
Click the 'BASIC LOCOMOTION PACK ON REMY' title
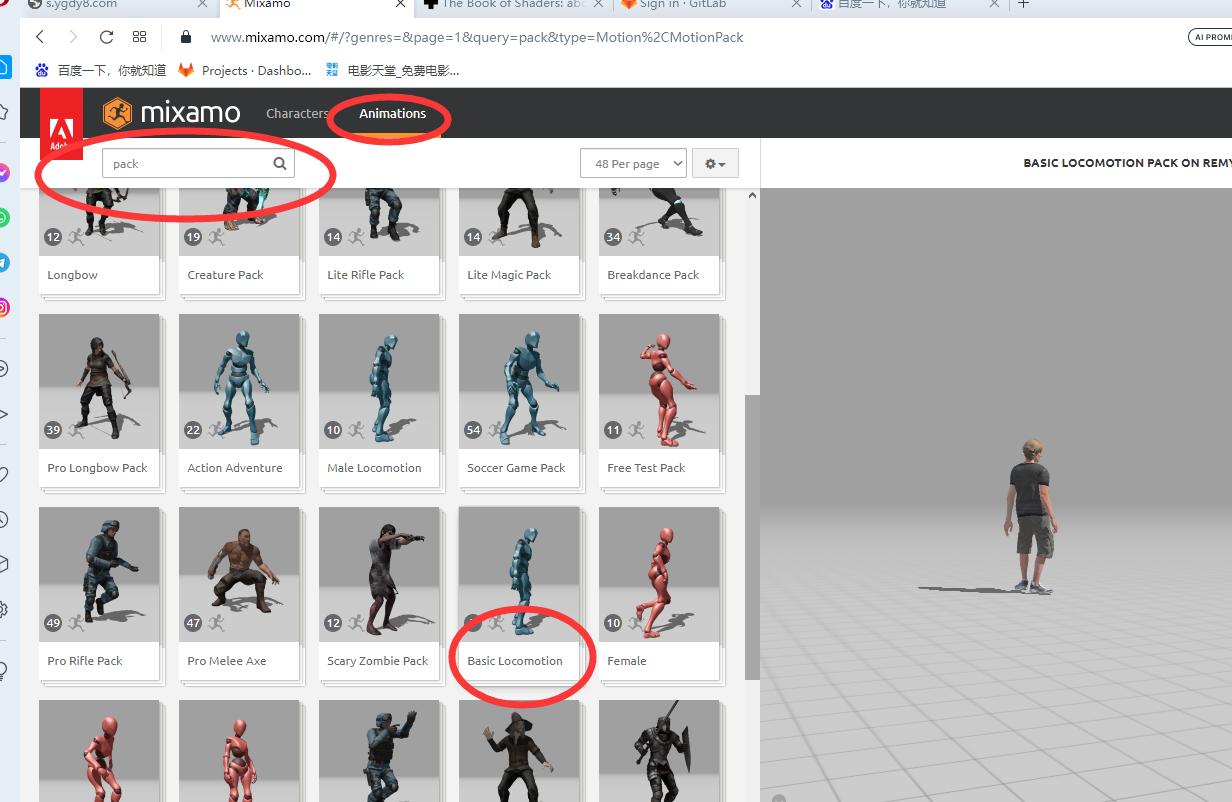click(x=1127, y=163)
